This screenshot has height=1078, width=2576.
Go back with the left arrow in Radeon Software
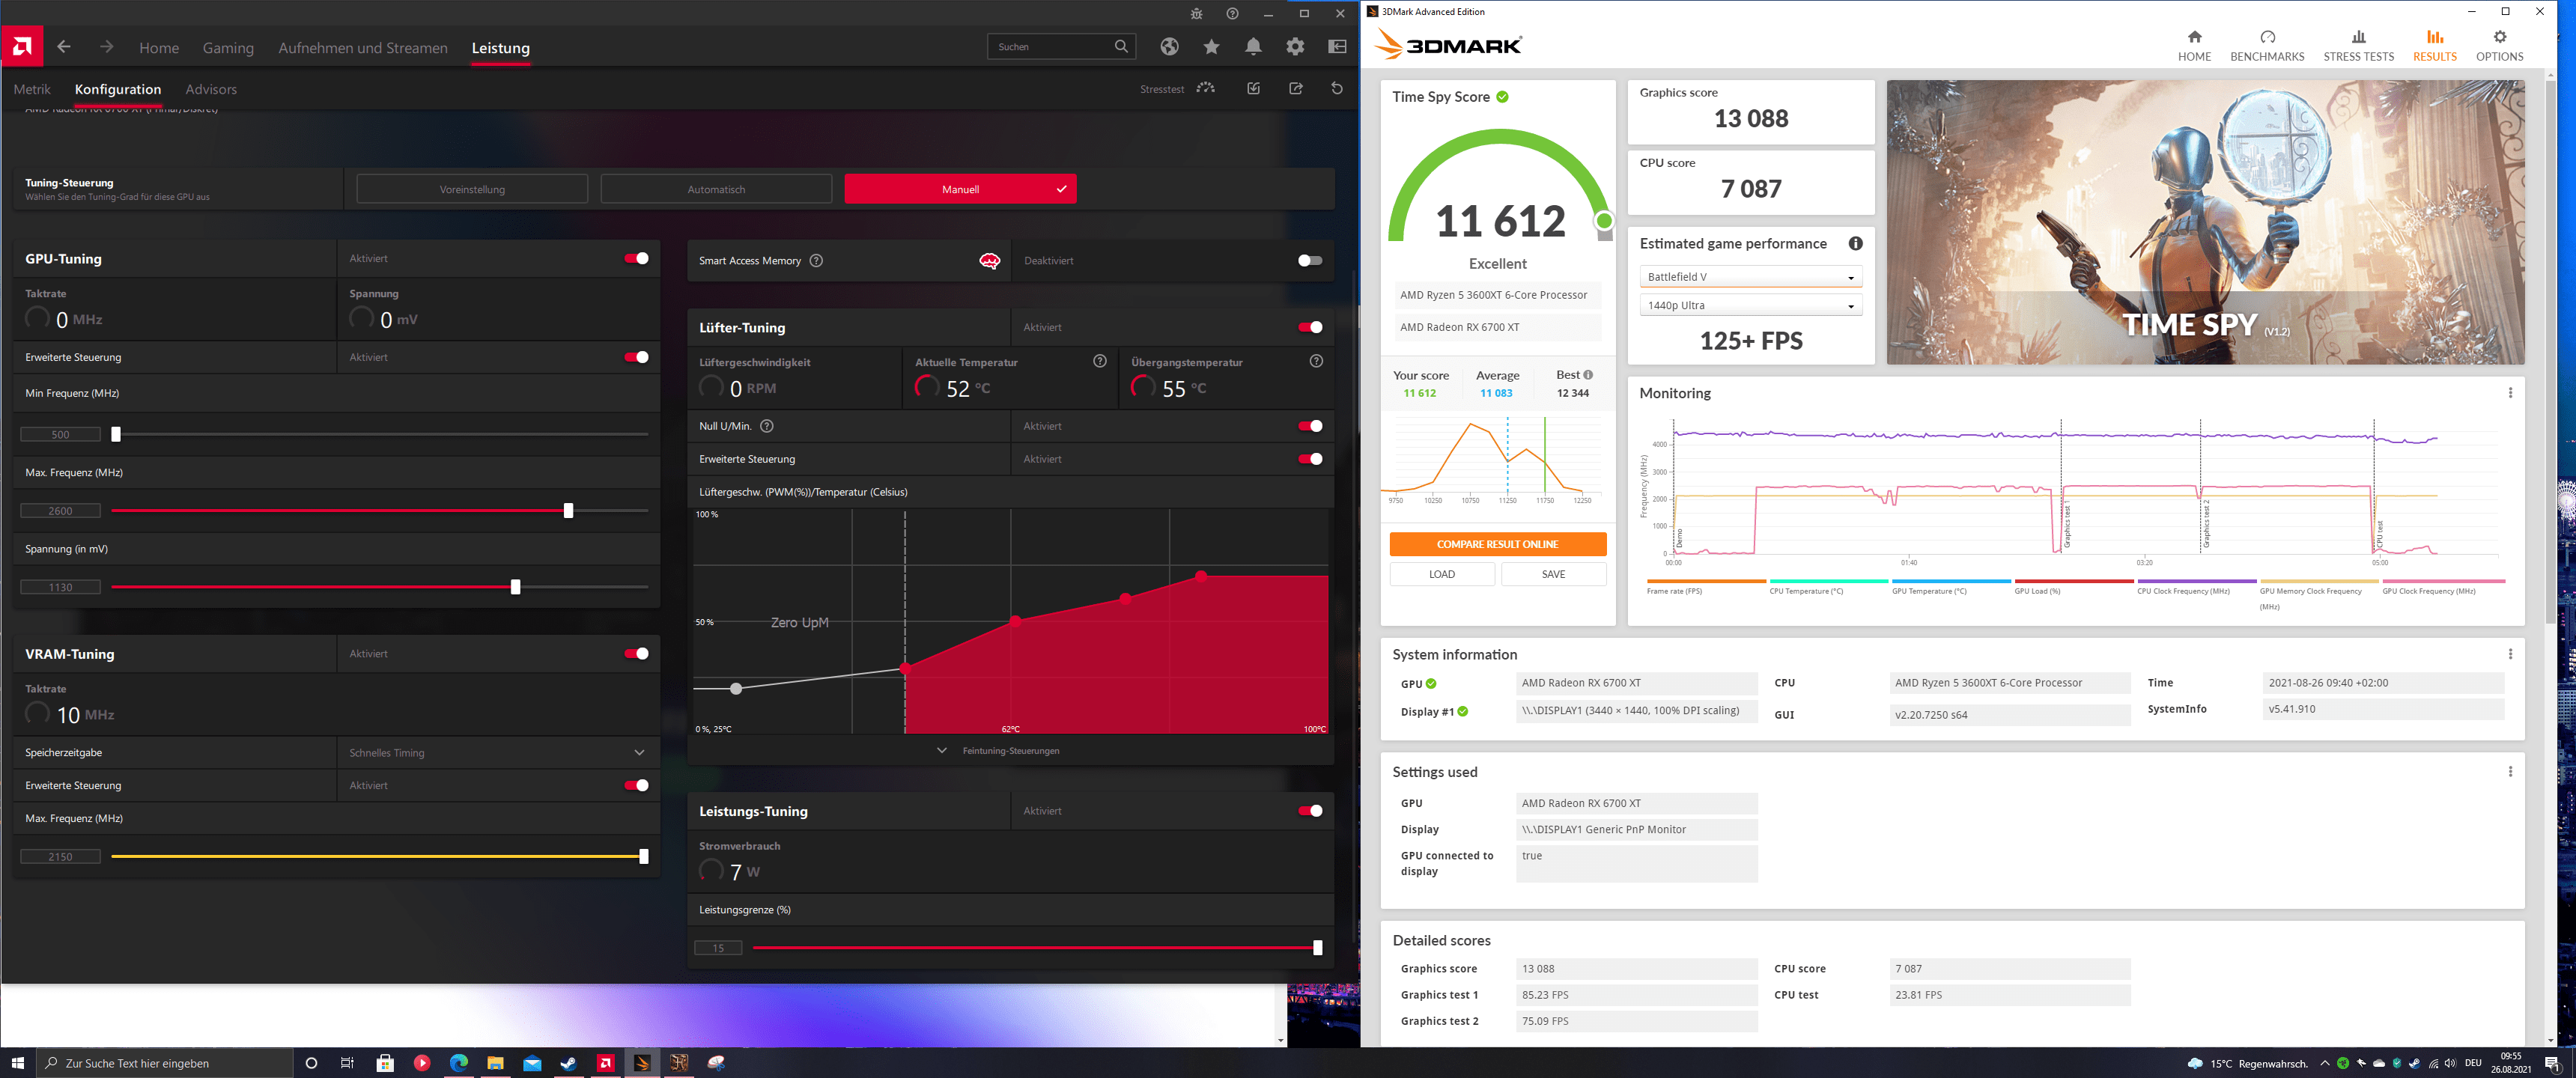[x=64, y=47]
